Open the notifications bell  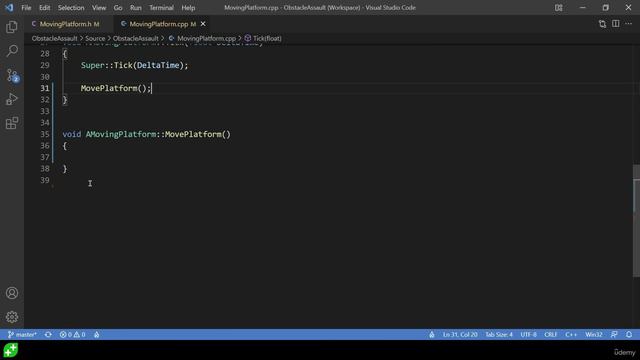629,335
